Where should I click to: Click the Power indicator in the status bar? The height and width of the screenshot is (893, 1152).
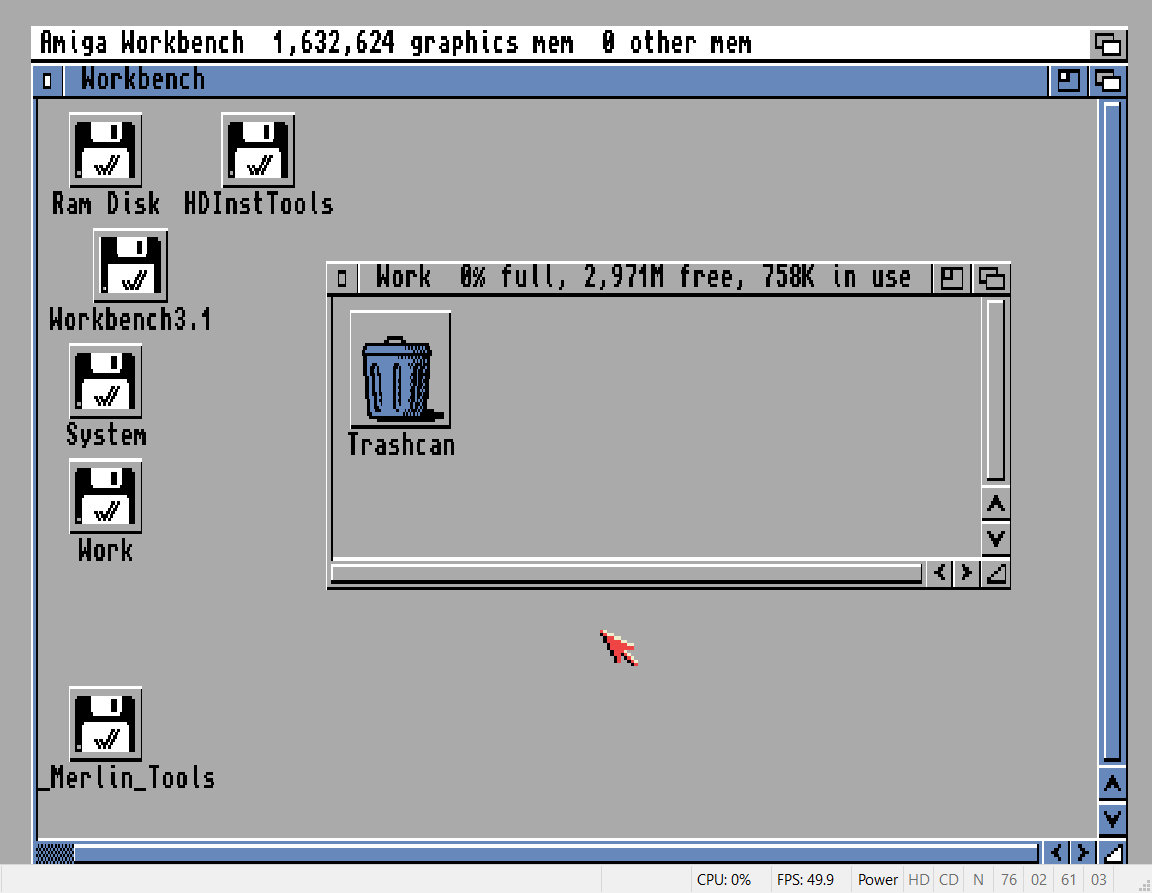(878, 880)
